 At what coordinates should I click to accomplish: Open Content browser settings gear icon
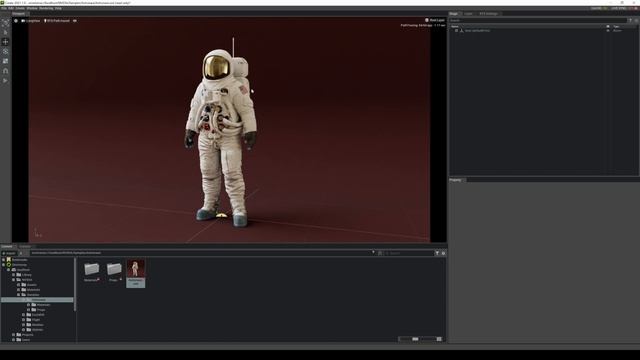pos(443,253)
